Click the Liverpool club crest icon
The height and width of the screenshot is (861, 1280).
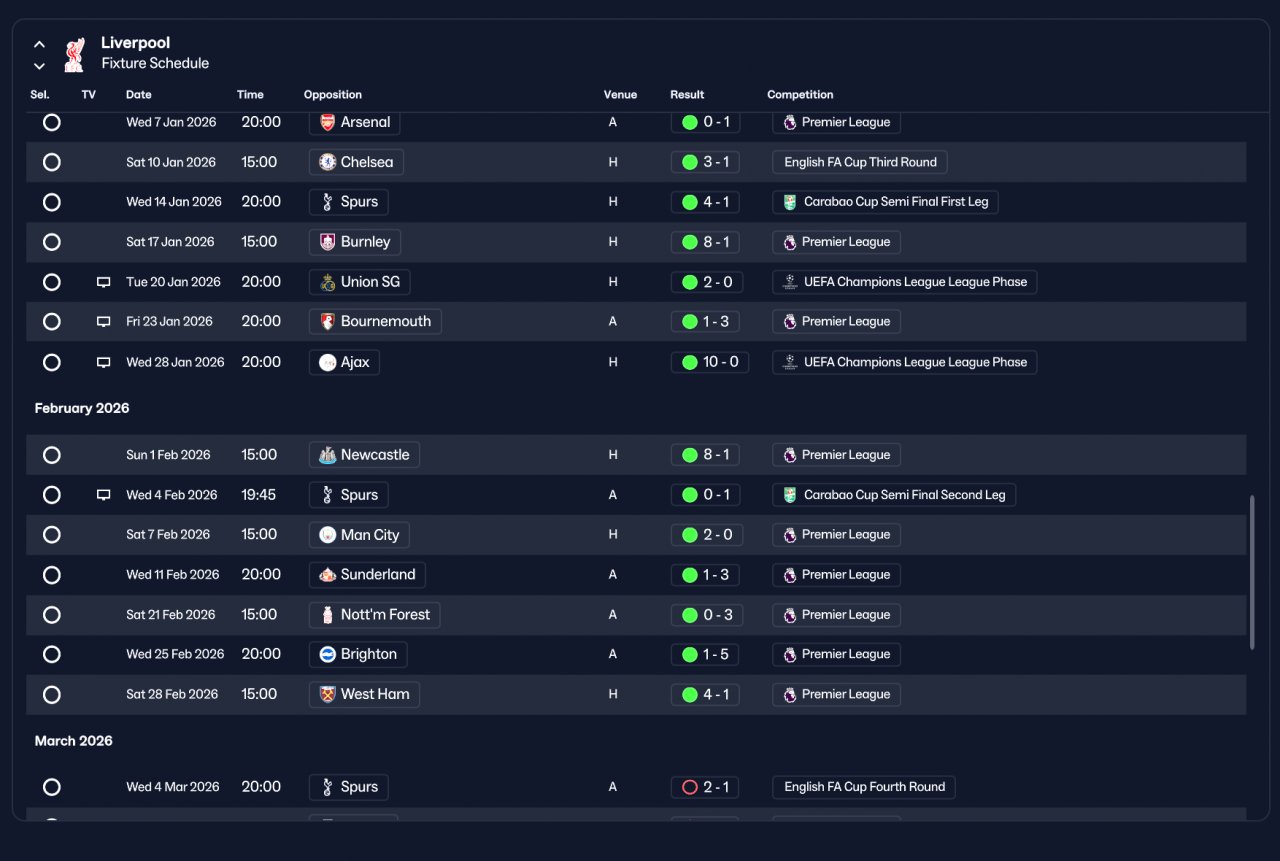tap(74, 54)
